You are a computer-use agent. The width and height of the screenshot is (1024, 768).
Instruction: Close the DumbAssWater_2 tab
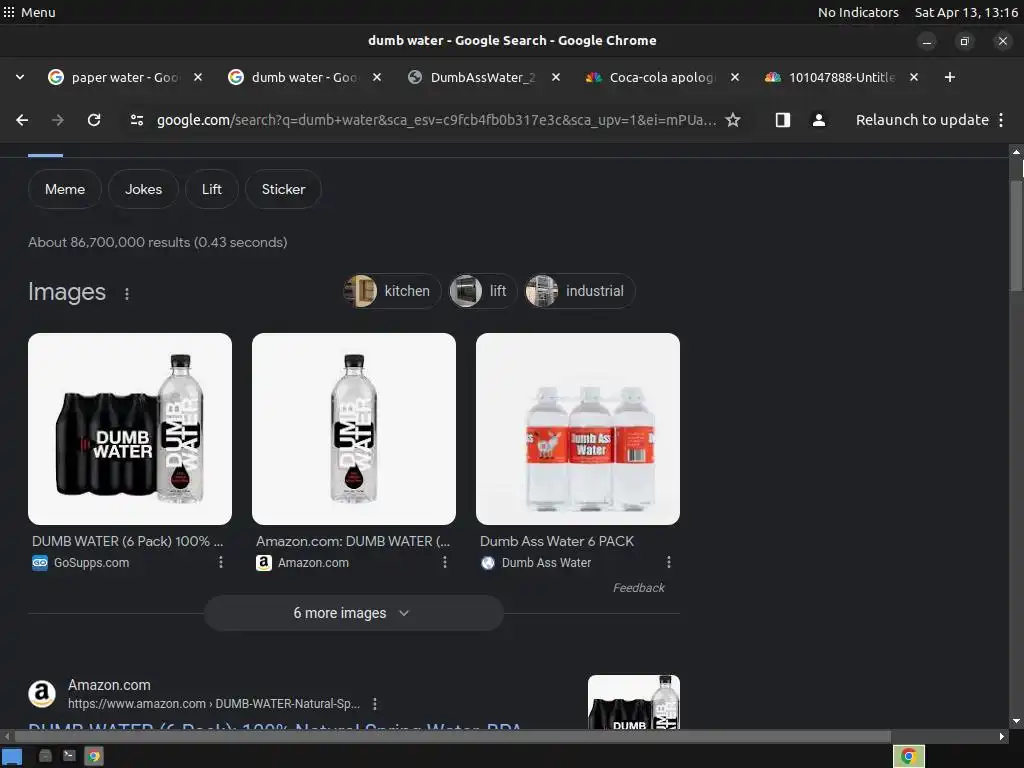(x=556, y=77)
